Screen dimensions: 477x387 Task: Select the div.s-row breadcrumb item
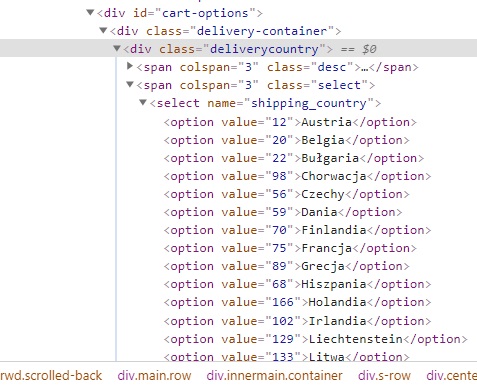click(x=384, y=376)
